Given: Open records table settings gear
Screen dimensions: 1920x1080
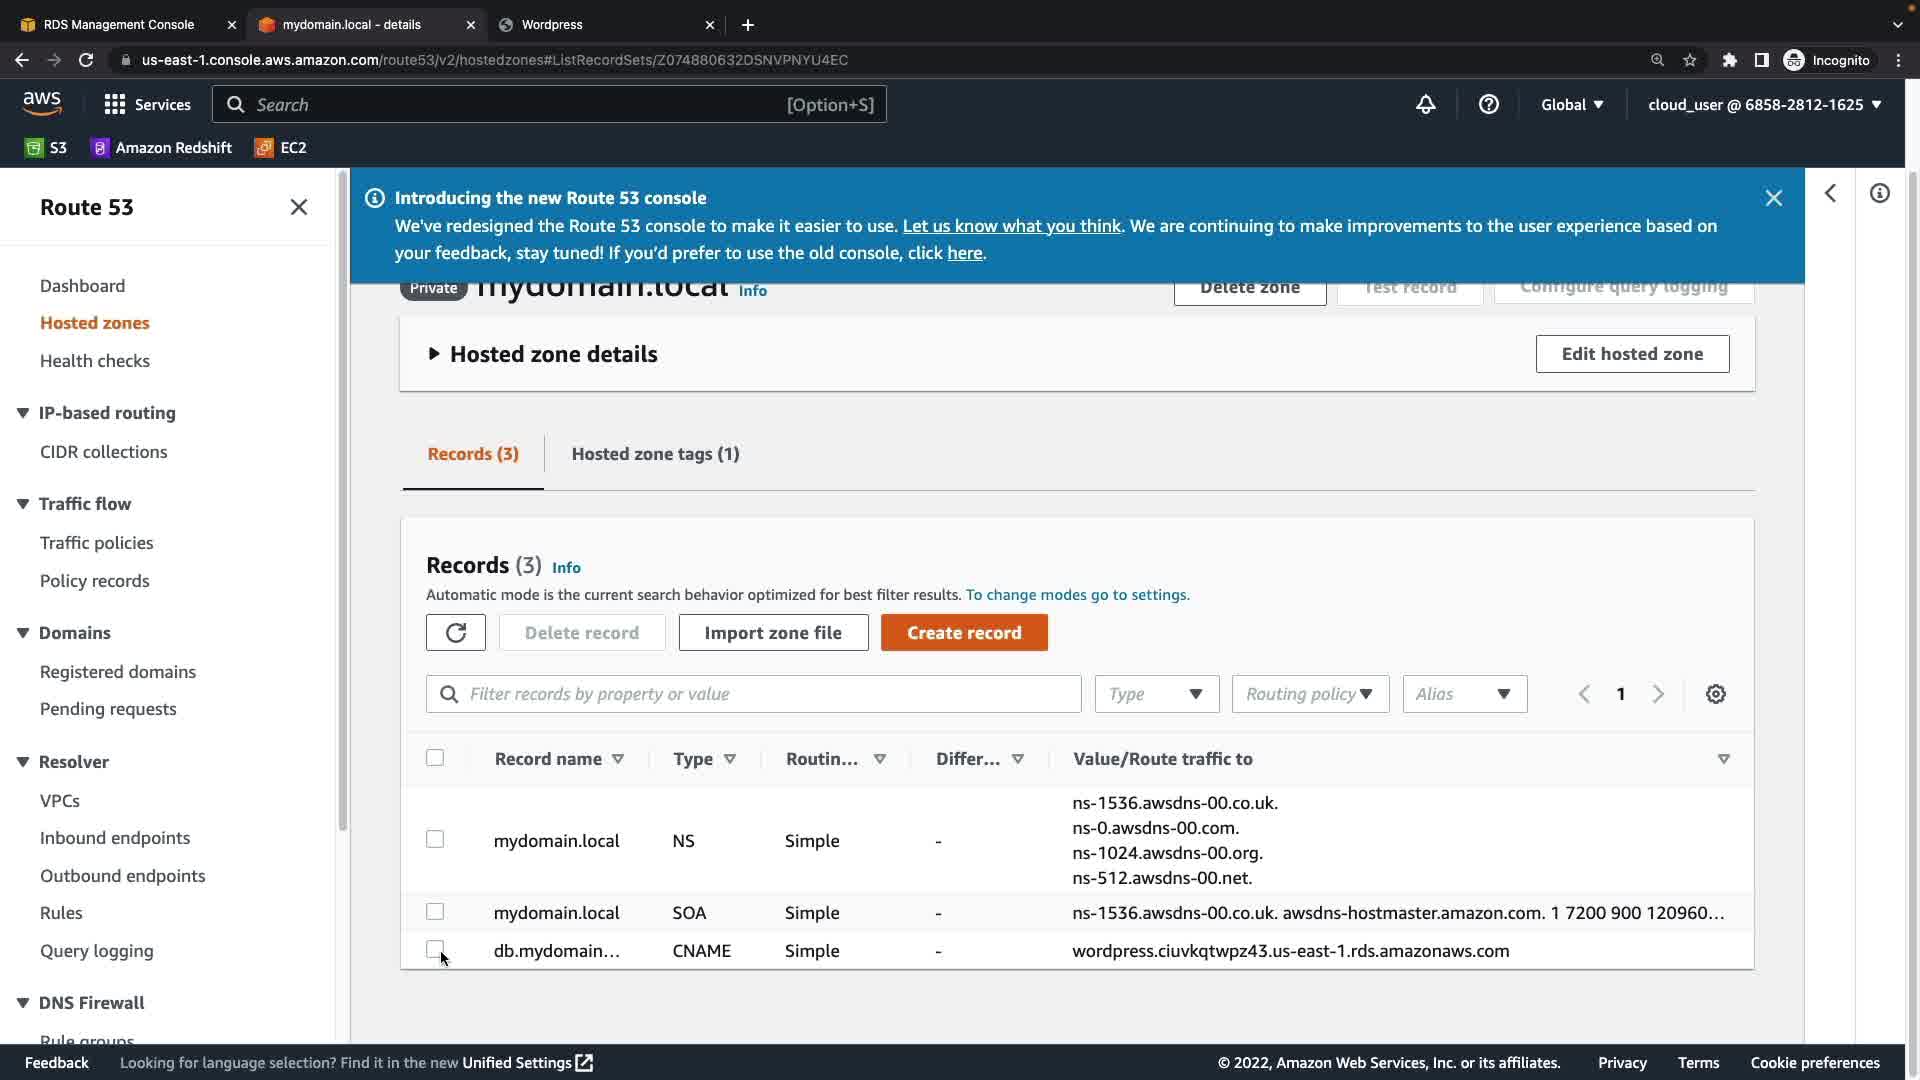Looking at the screenshot, I should [x=1715, y=694].
